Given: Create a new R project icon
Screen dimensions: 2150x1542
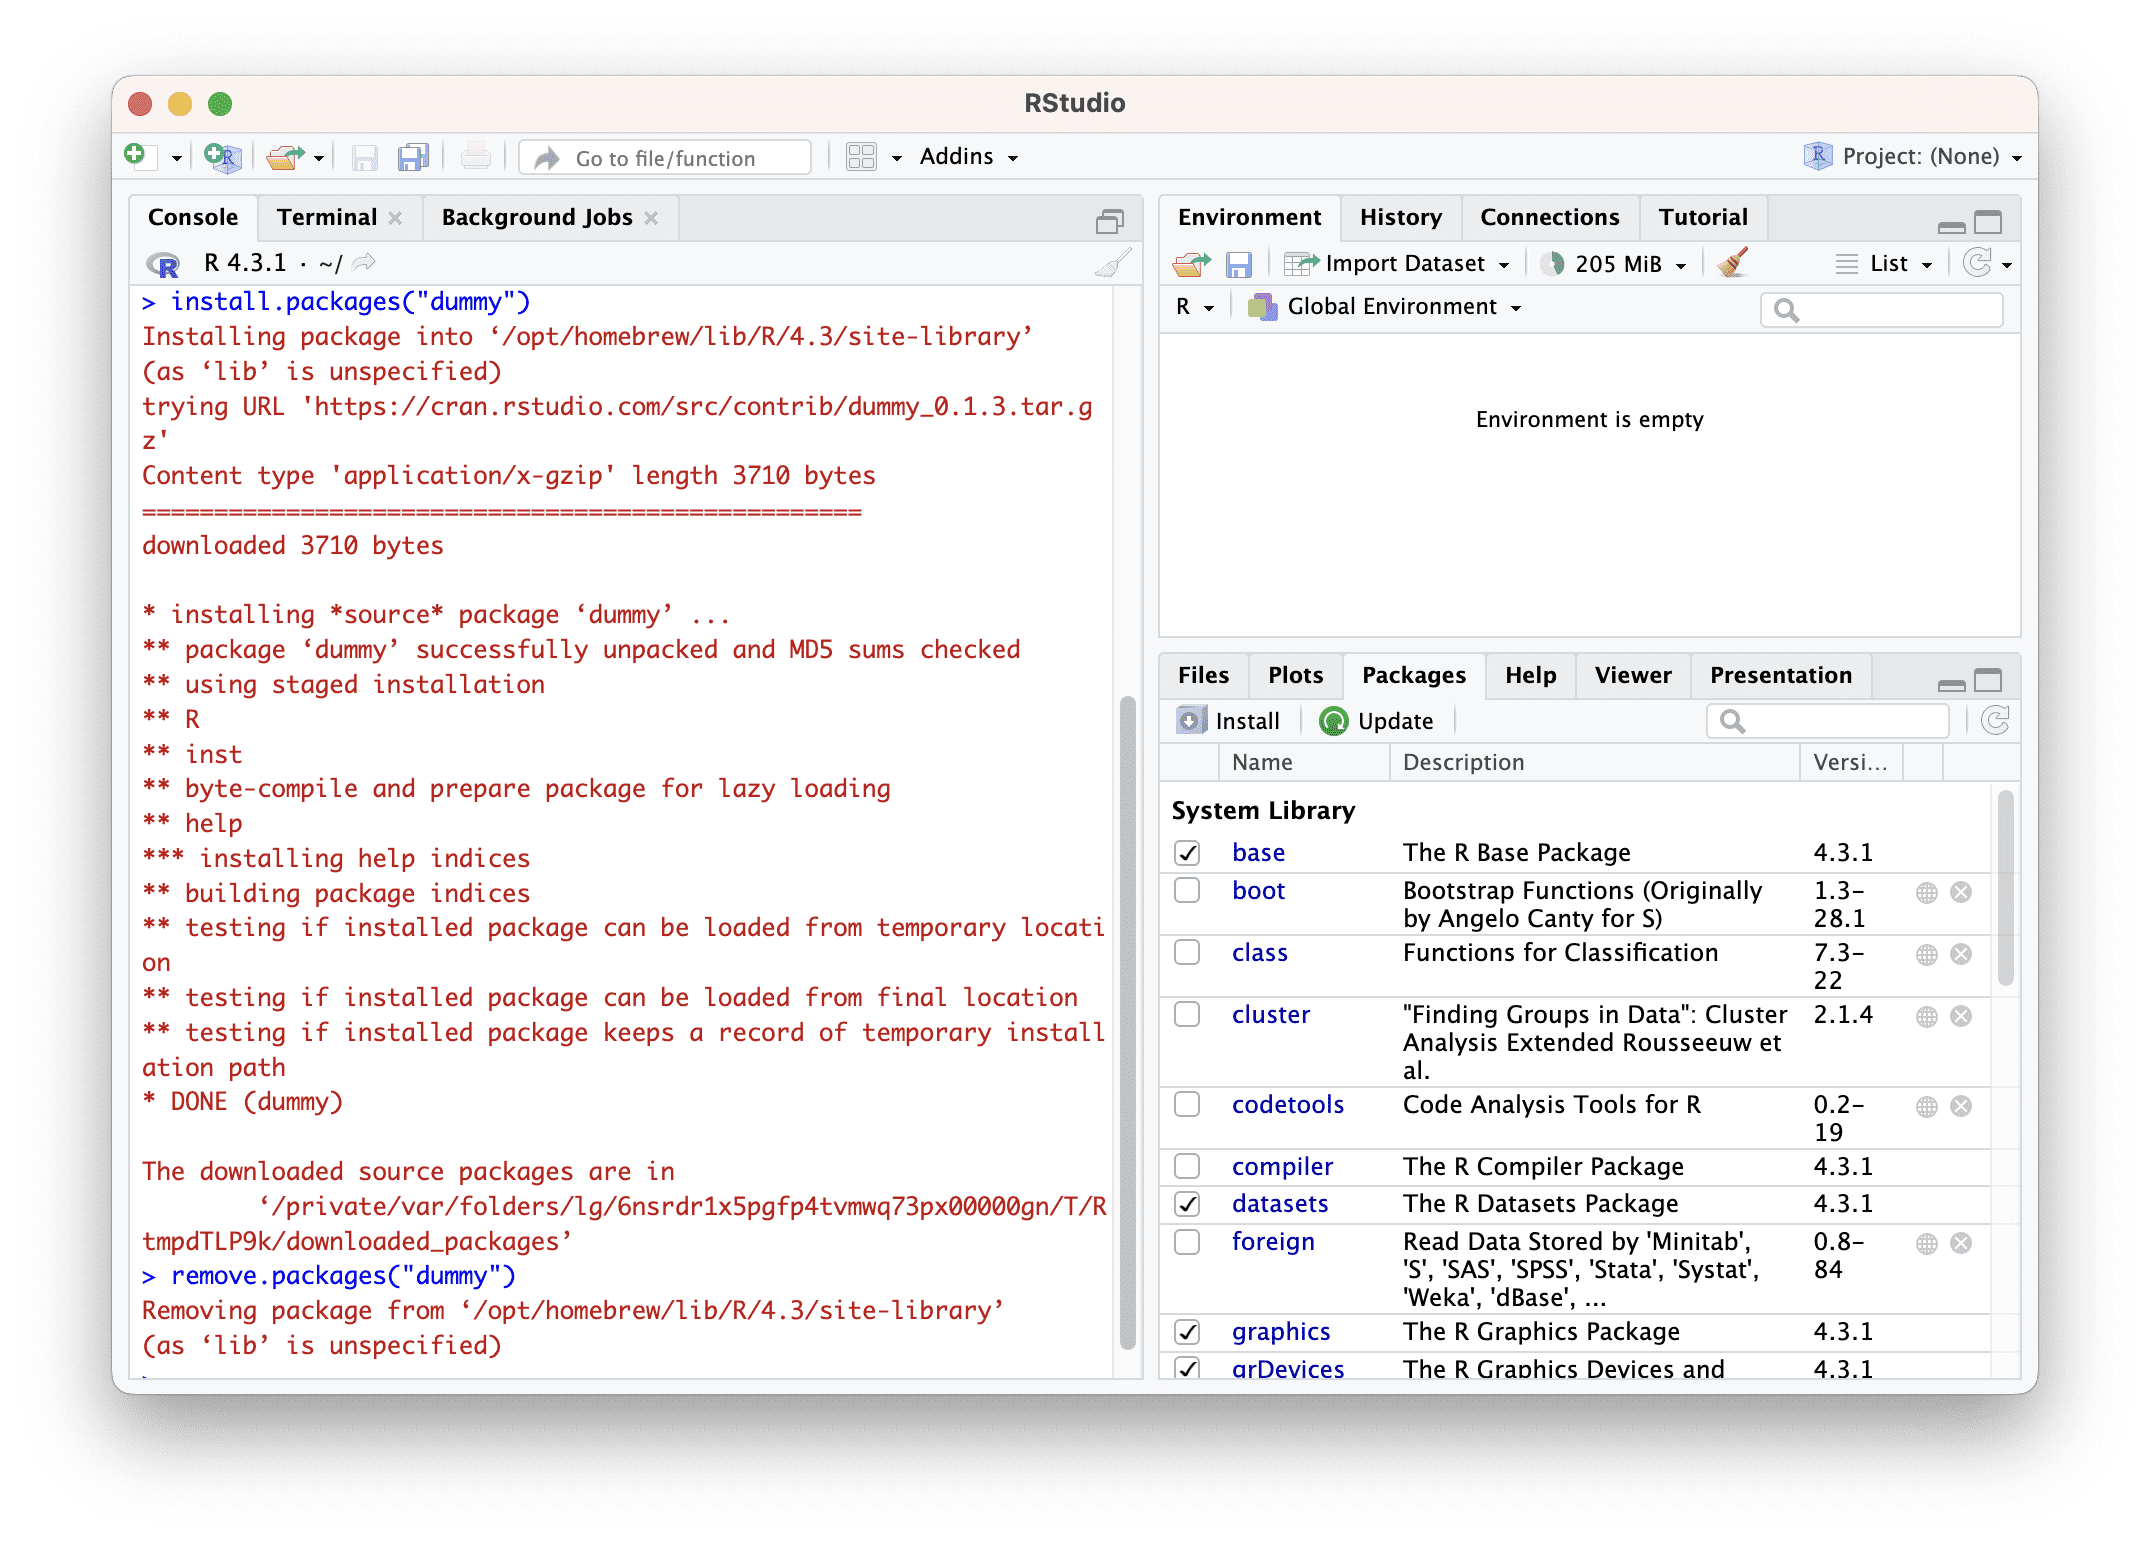Looking at the screenshot, I should (222, 157).
